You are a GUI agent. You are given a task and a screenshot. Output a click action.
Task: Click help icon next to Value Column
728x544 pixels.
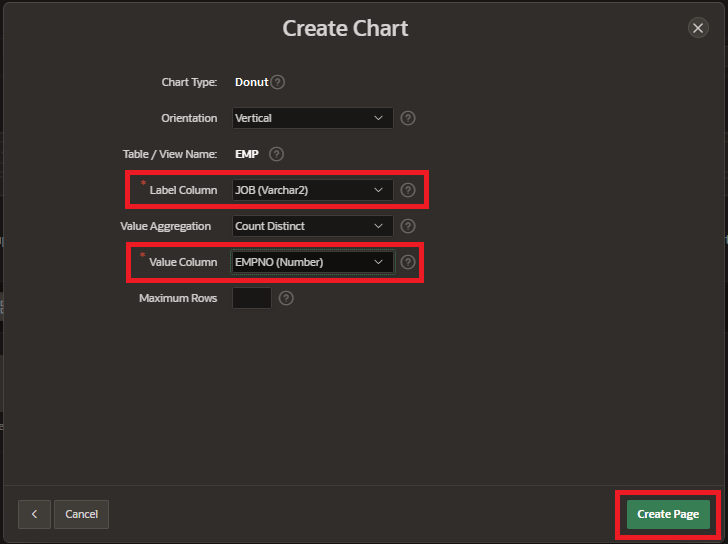click(408, 262)
